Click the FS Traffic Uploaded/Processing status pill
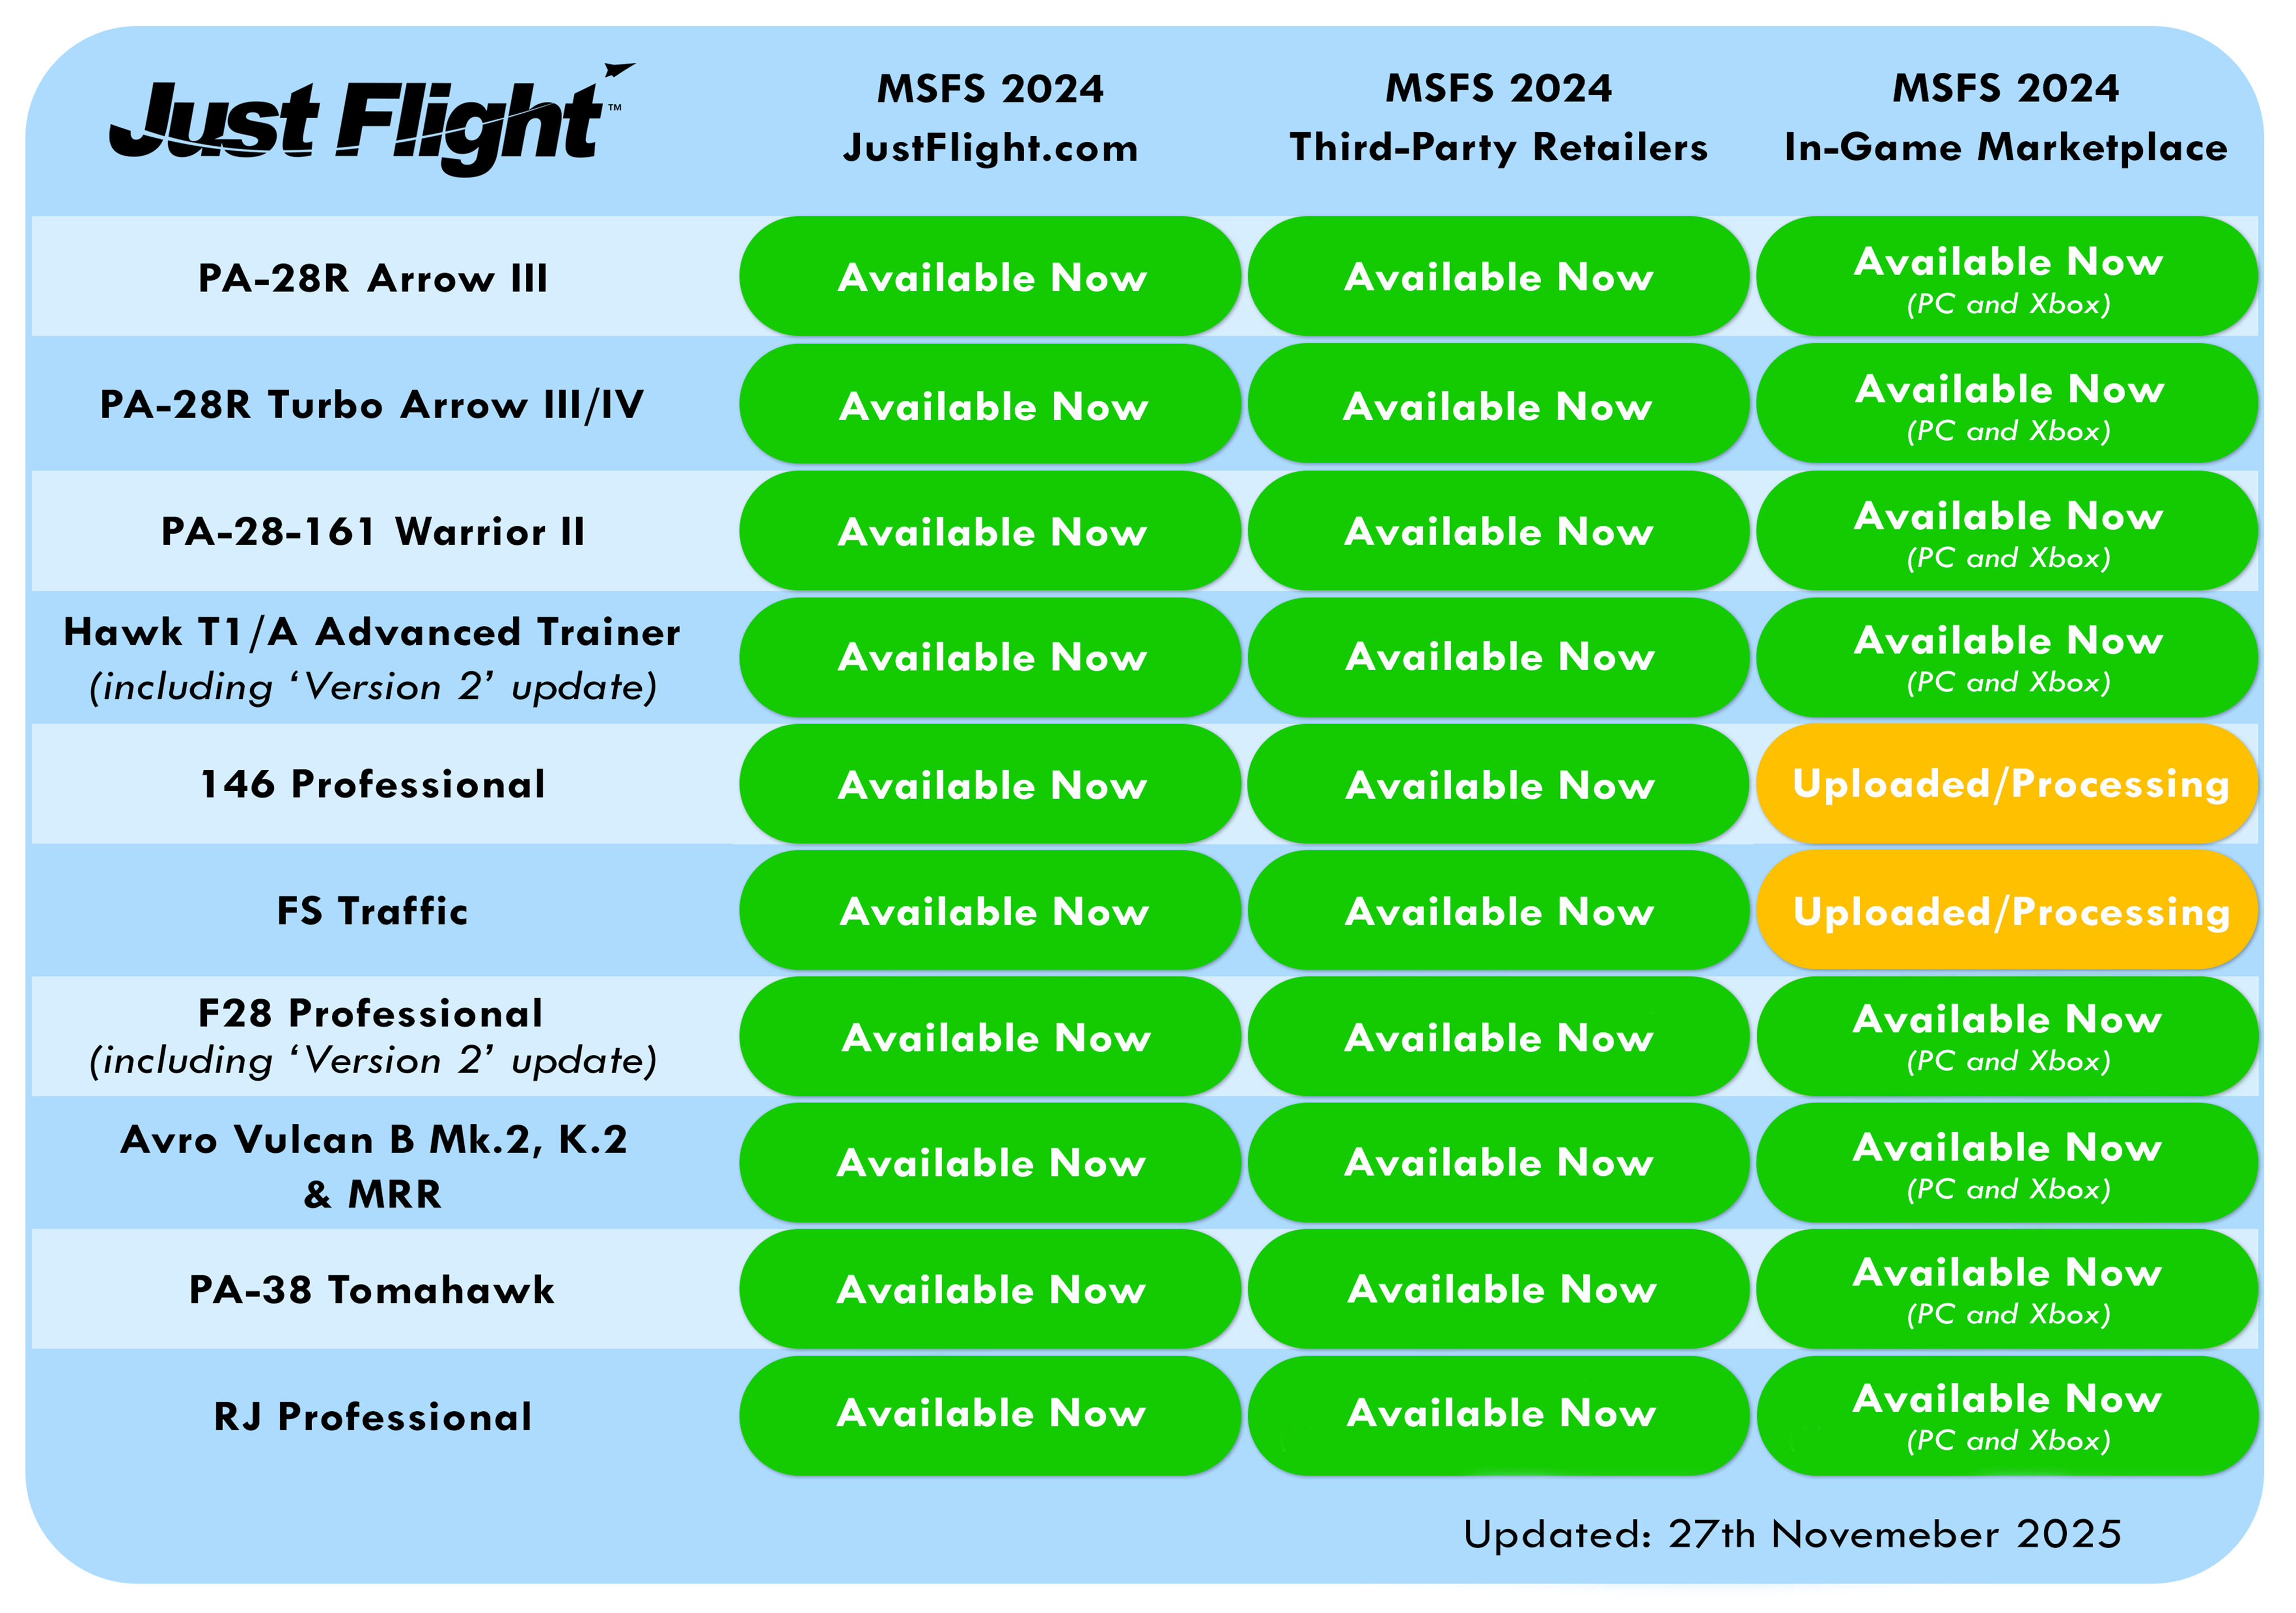Image resolution: width=2296 pixels, height=1613 pixels. click(2008, 911)
